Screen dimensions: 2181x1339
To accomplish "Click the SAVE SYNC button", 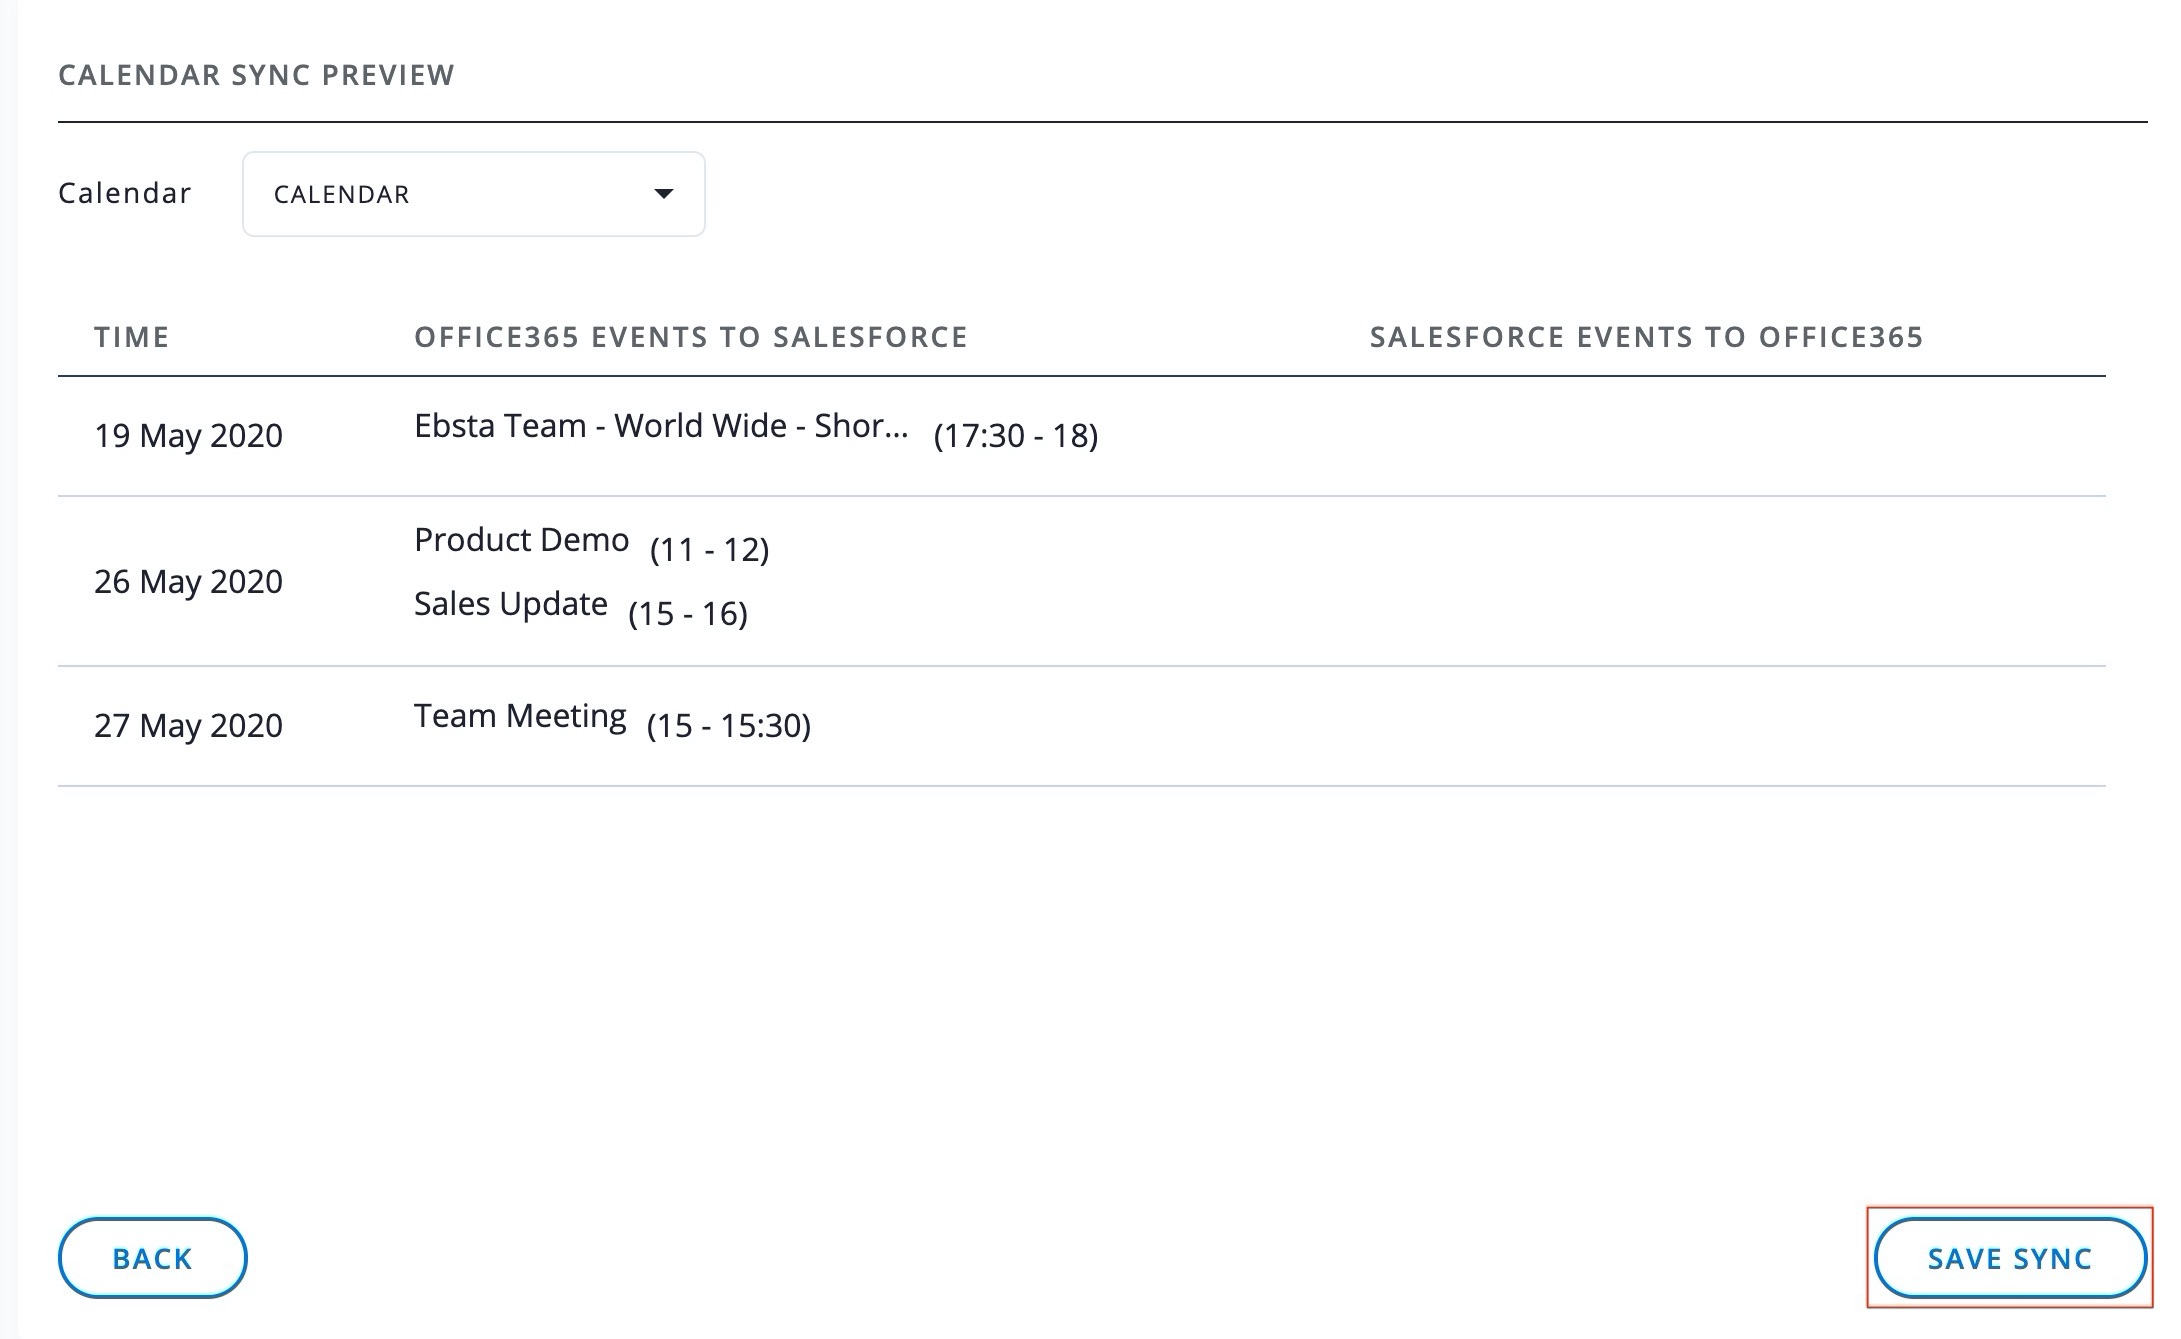I will 2009,1258.
